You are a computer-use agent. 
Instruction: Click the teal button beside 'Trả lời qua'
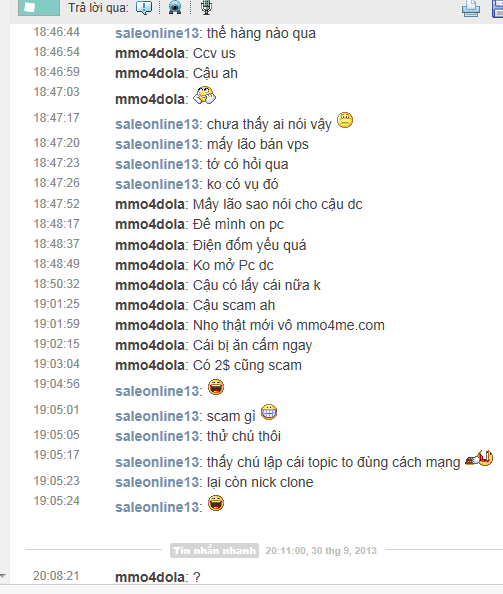pos(39,7)
